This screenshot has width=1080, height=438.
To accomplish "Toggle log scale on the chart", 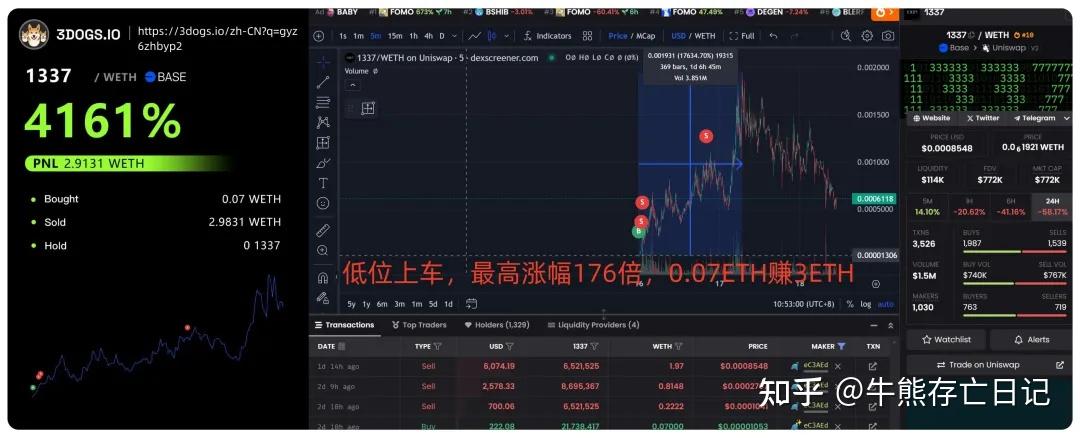I will click(866, 304).
